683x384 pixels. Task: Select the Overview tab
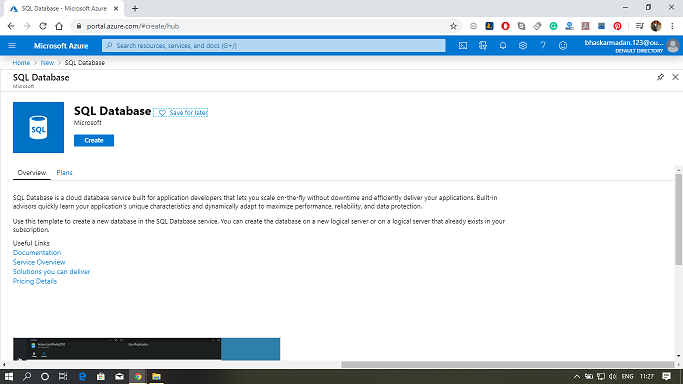31,173
